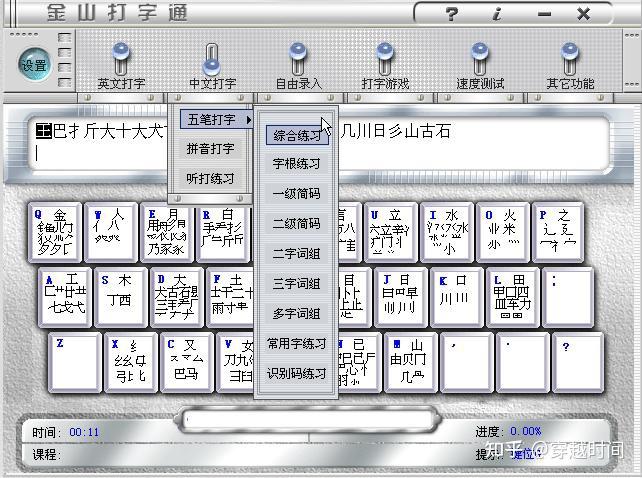This screenshot has height=478, width=642.
Task: Click the K 口 keyboard key
Action: click(x=457, y=297)
